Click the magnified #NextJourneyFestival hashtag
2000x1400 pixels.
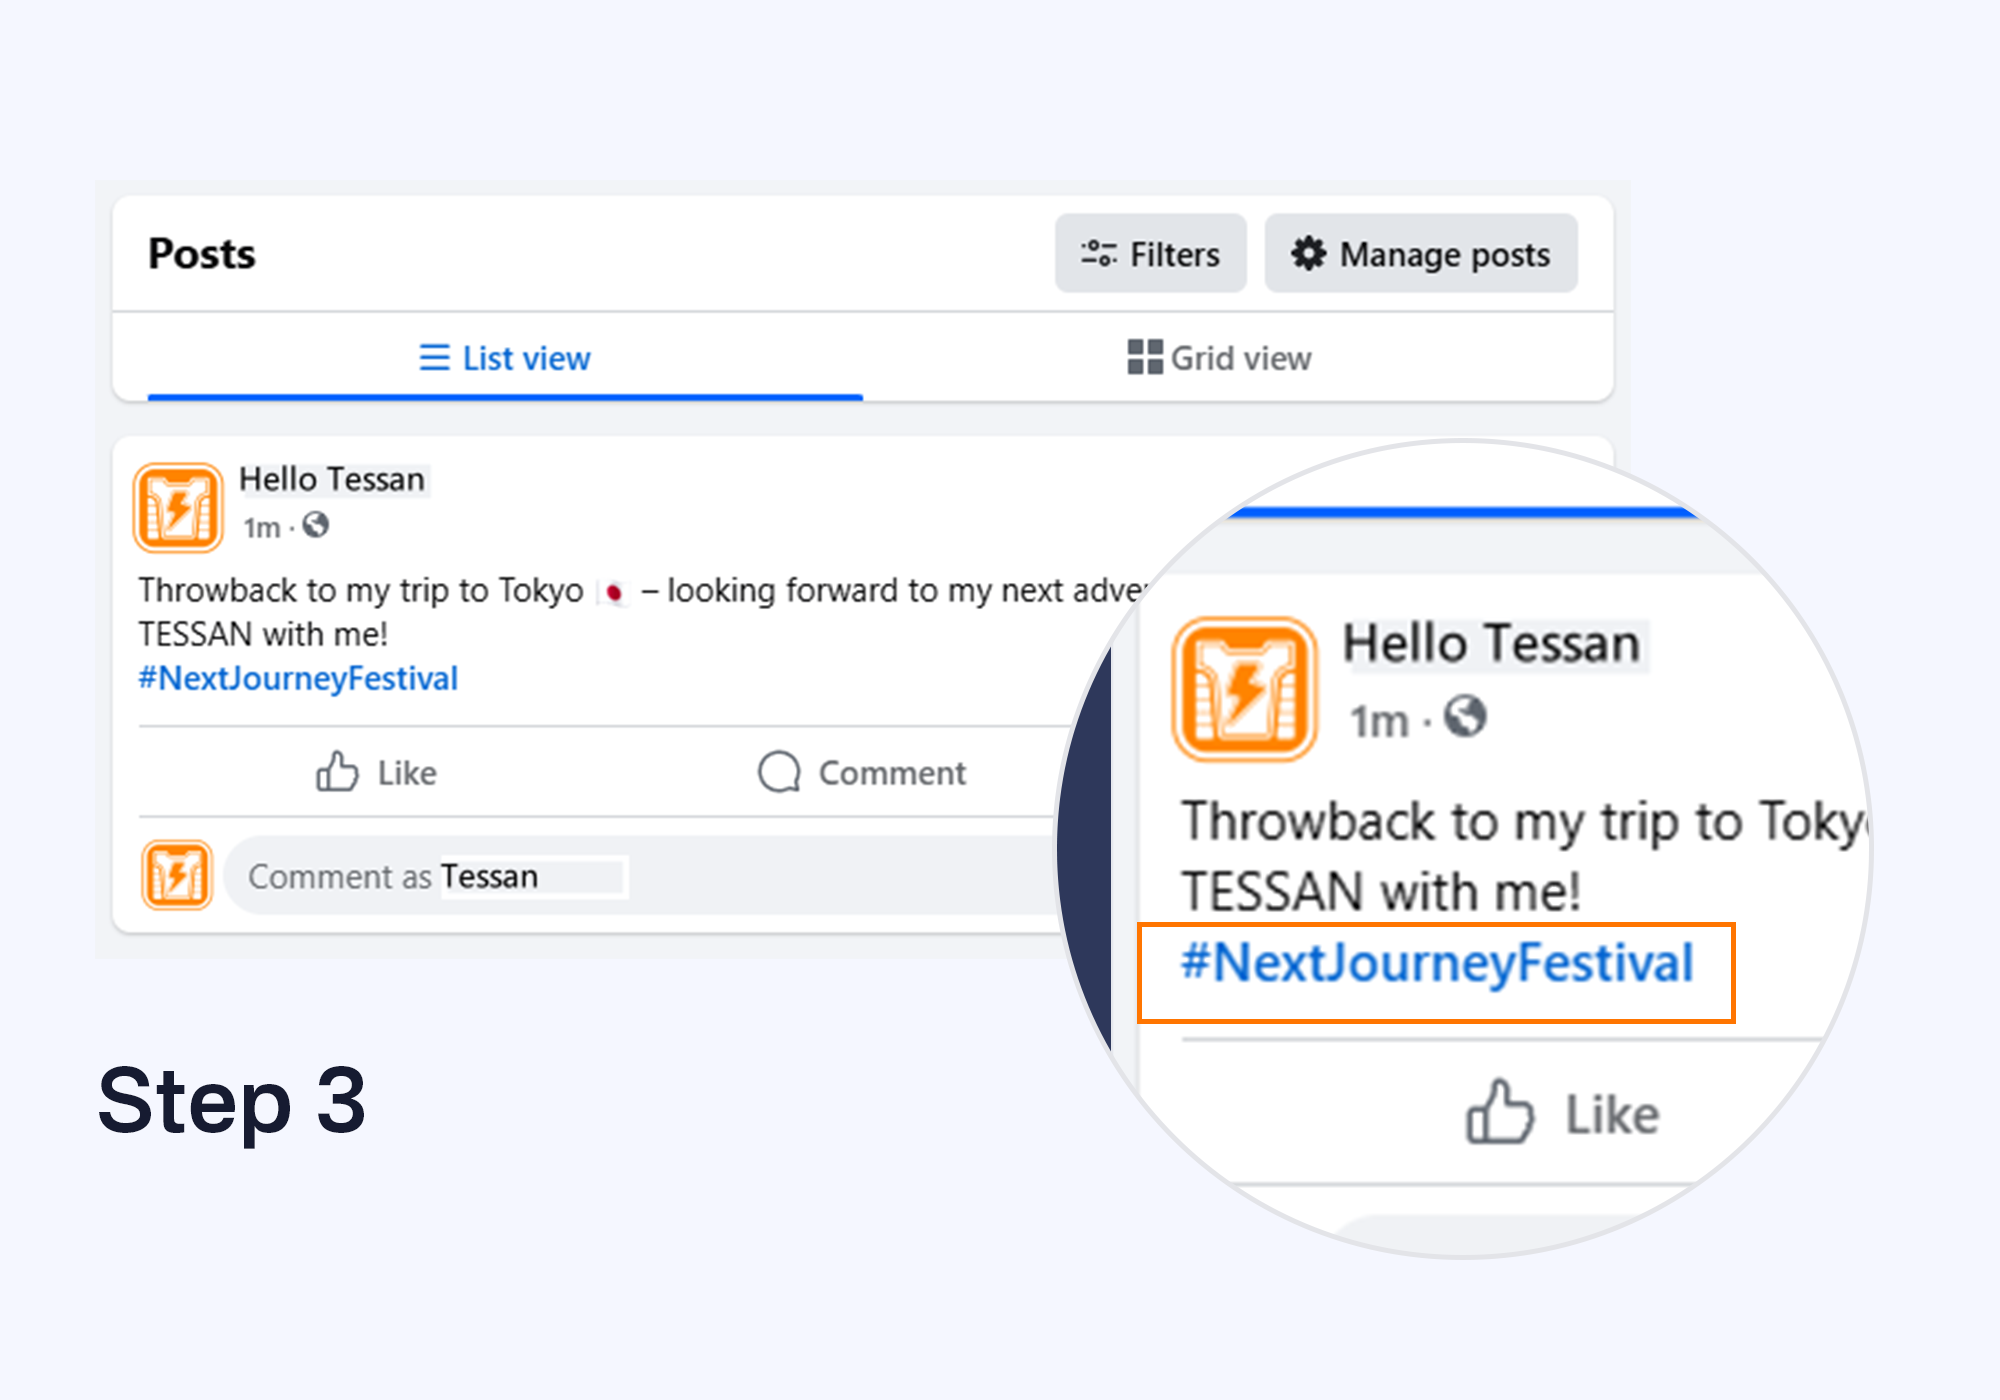1437,963
